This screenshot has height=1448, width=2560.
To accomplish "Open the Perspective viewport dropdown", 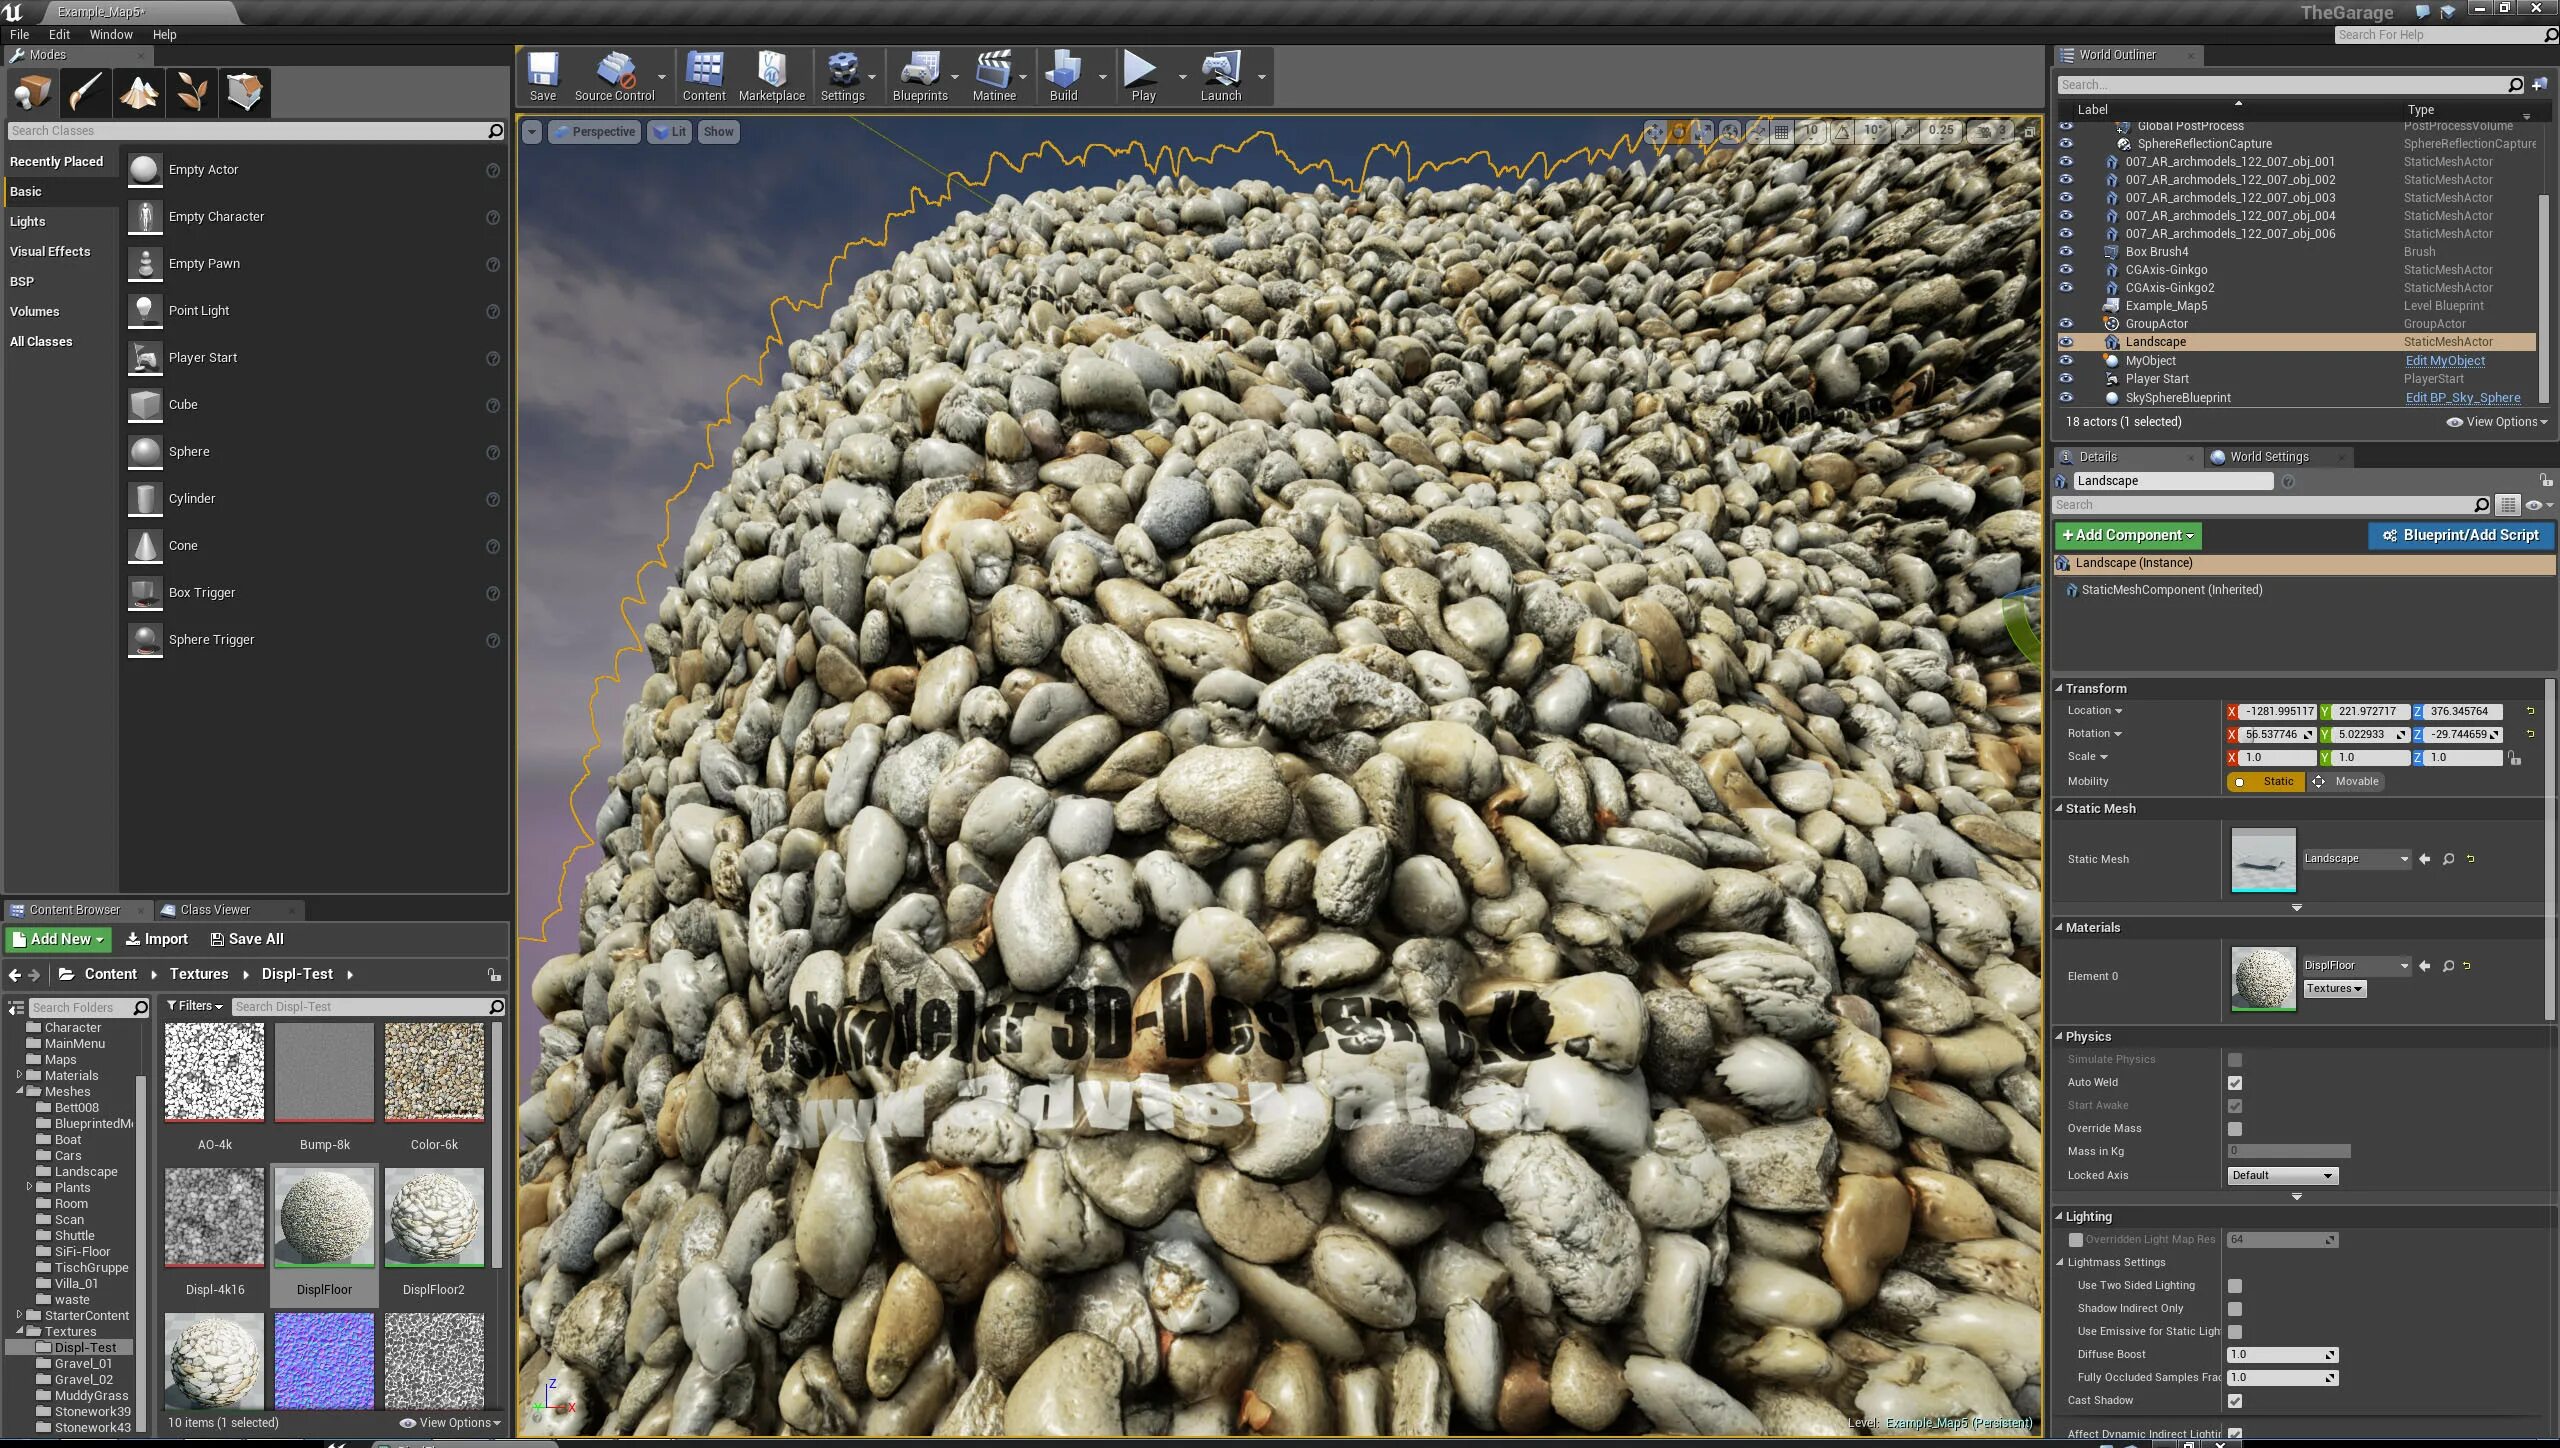I will point(594,132).
